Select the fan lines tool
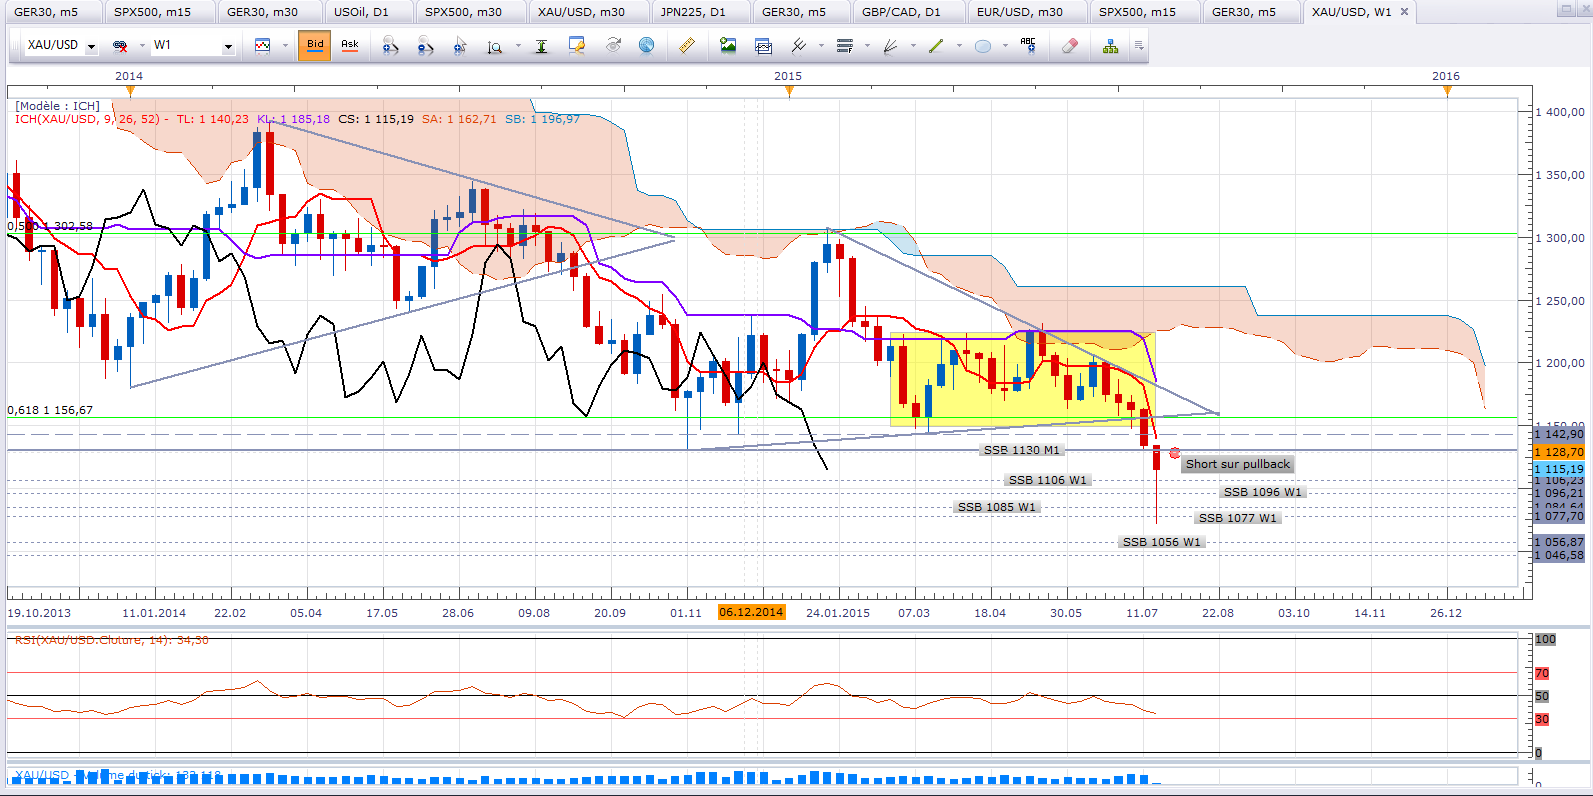This screenshot has height=796, width=1593. coord(890,46)
